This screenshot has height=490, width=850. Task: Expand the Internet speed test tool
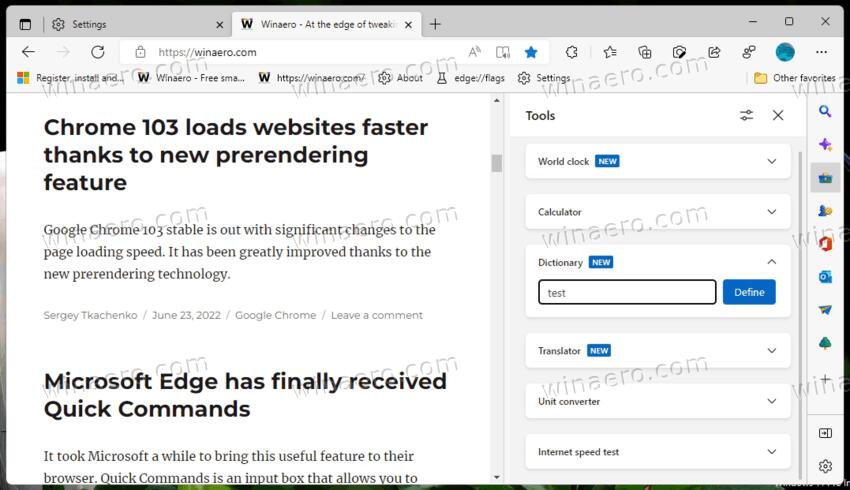click(771, 452)
